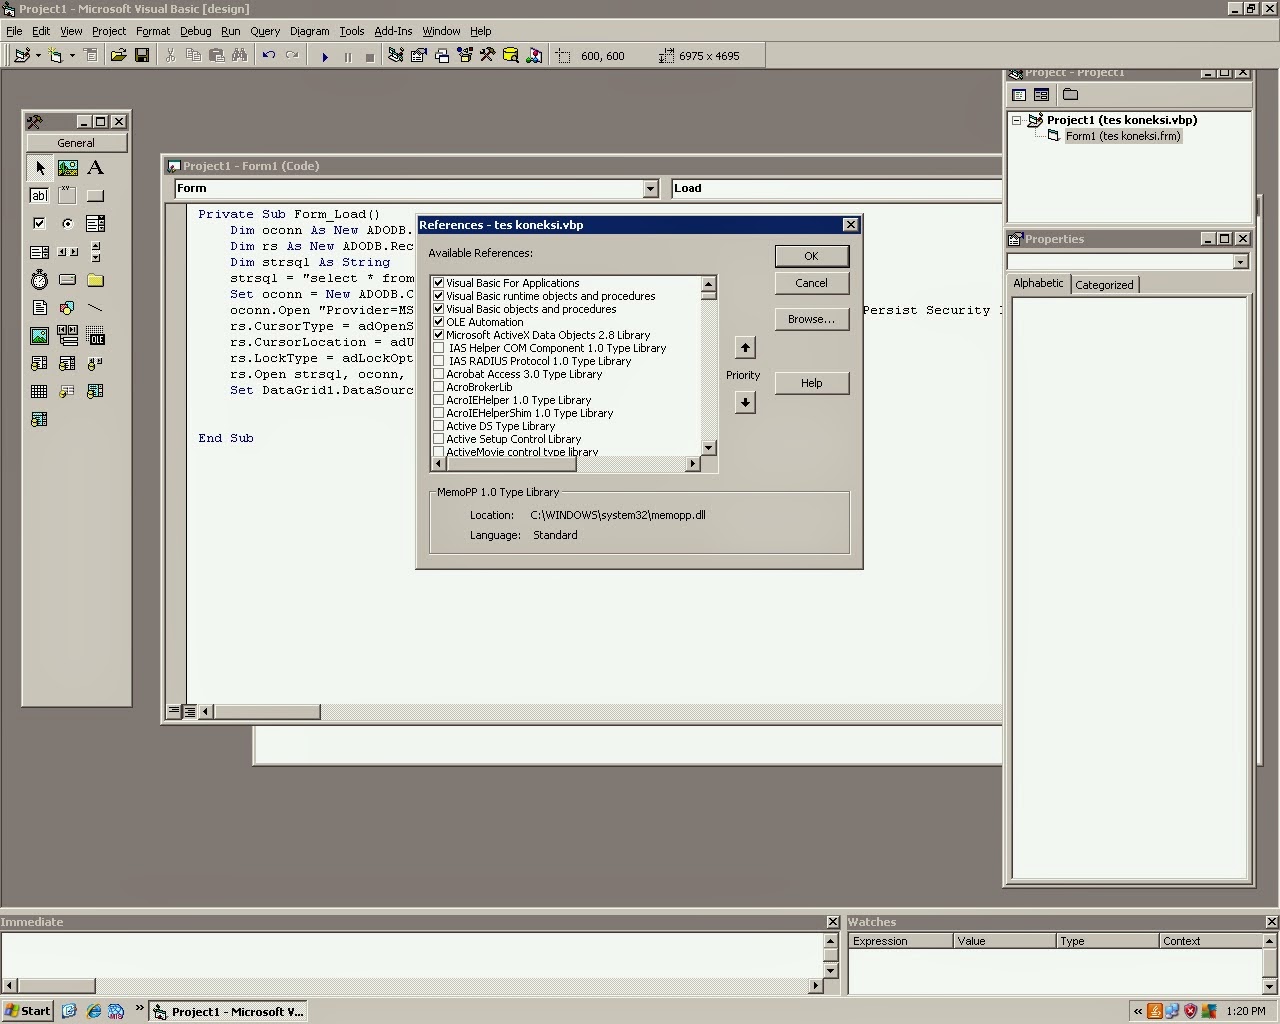
Task: Start the program with the Run arrow
Action: coord(324,57)
